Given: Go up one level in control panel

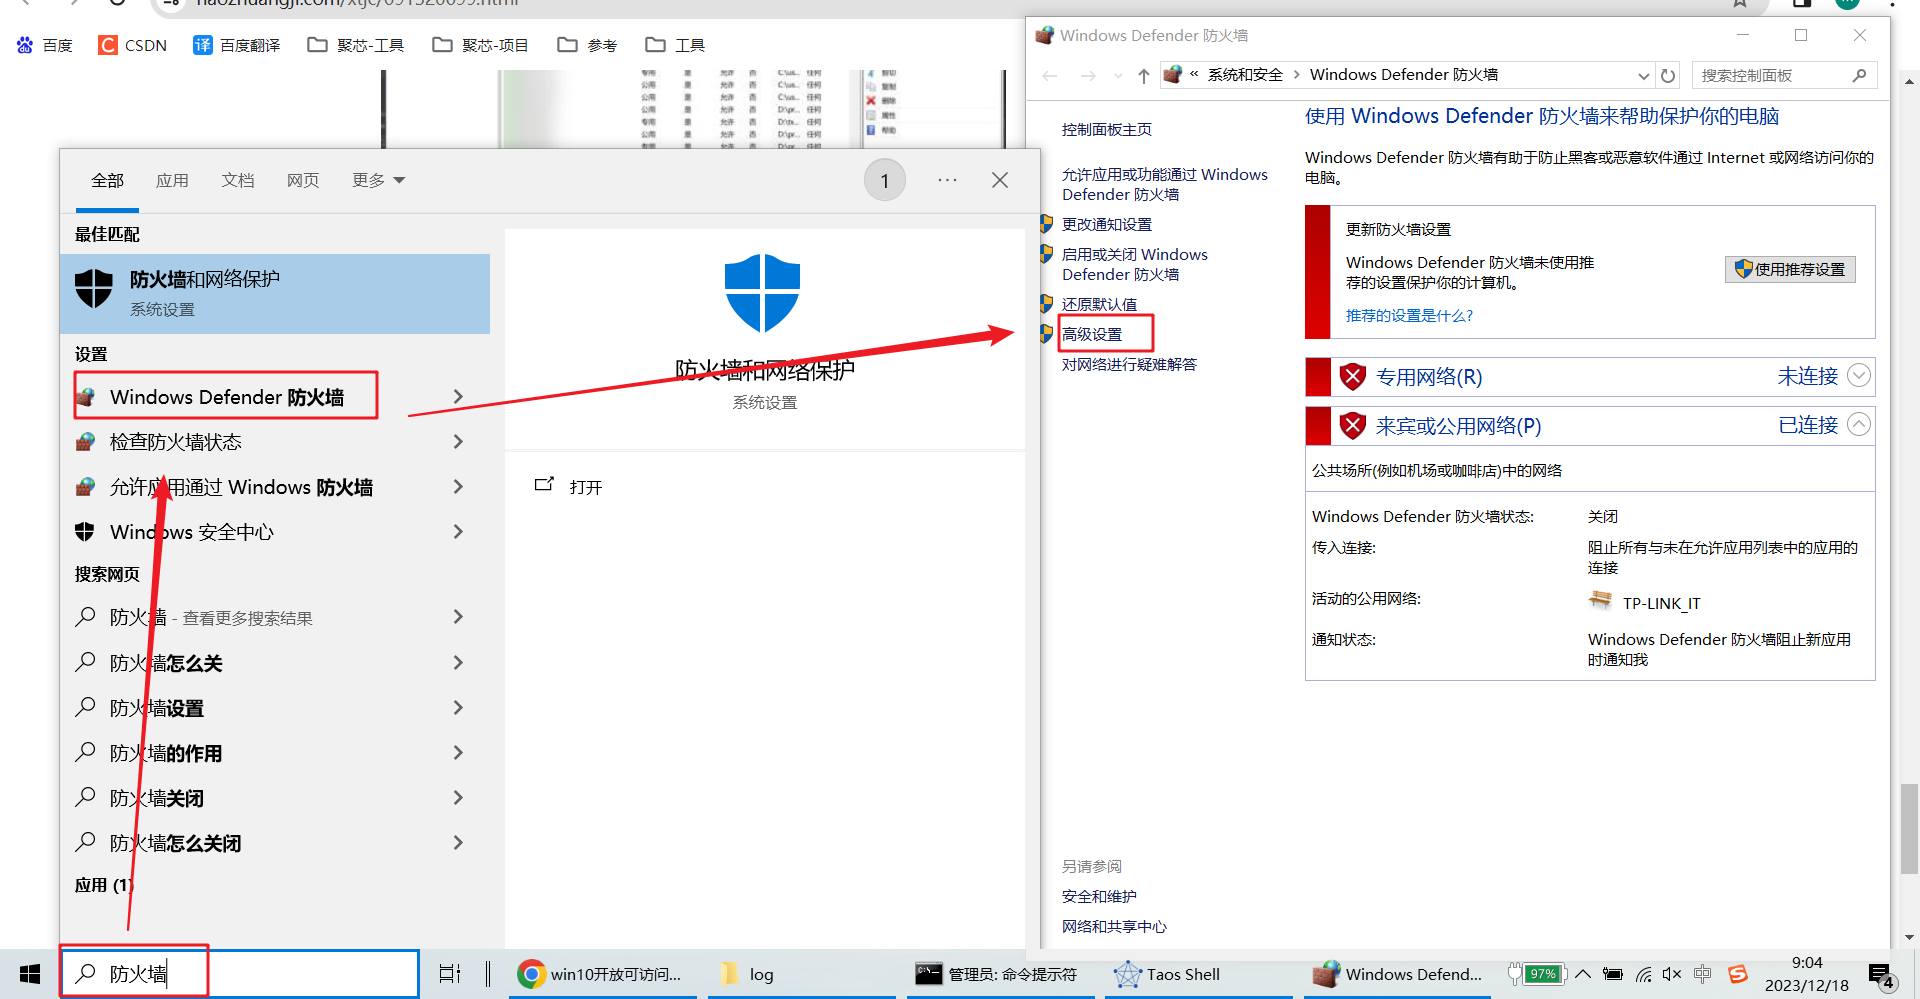Looking at the screenshot, I should pyautogui.click(x=1144, y=75).
